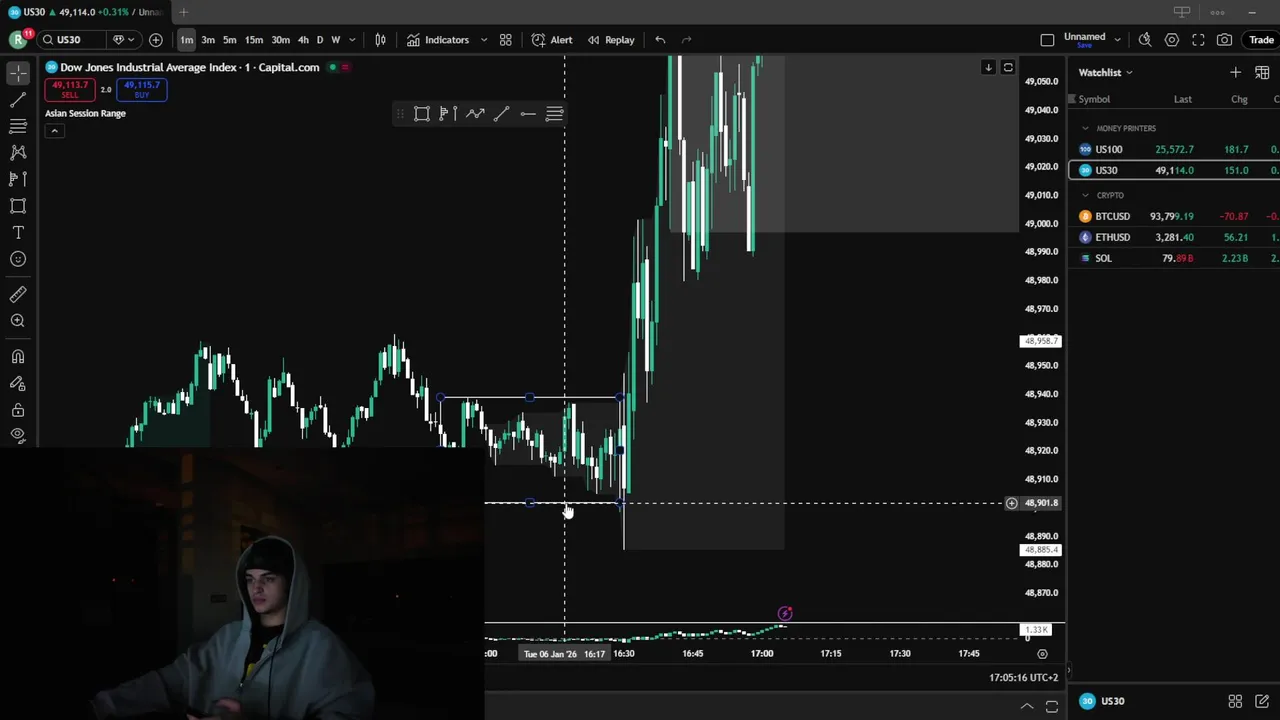Collapse the indicator legend arrow under Asian Session Range
Viewport: 1280px width, 720px height.
54,131
